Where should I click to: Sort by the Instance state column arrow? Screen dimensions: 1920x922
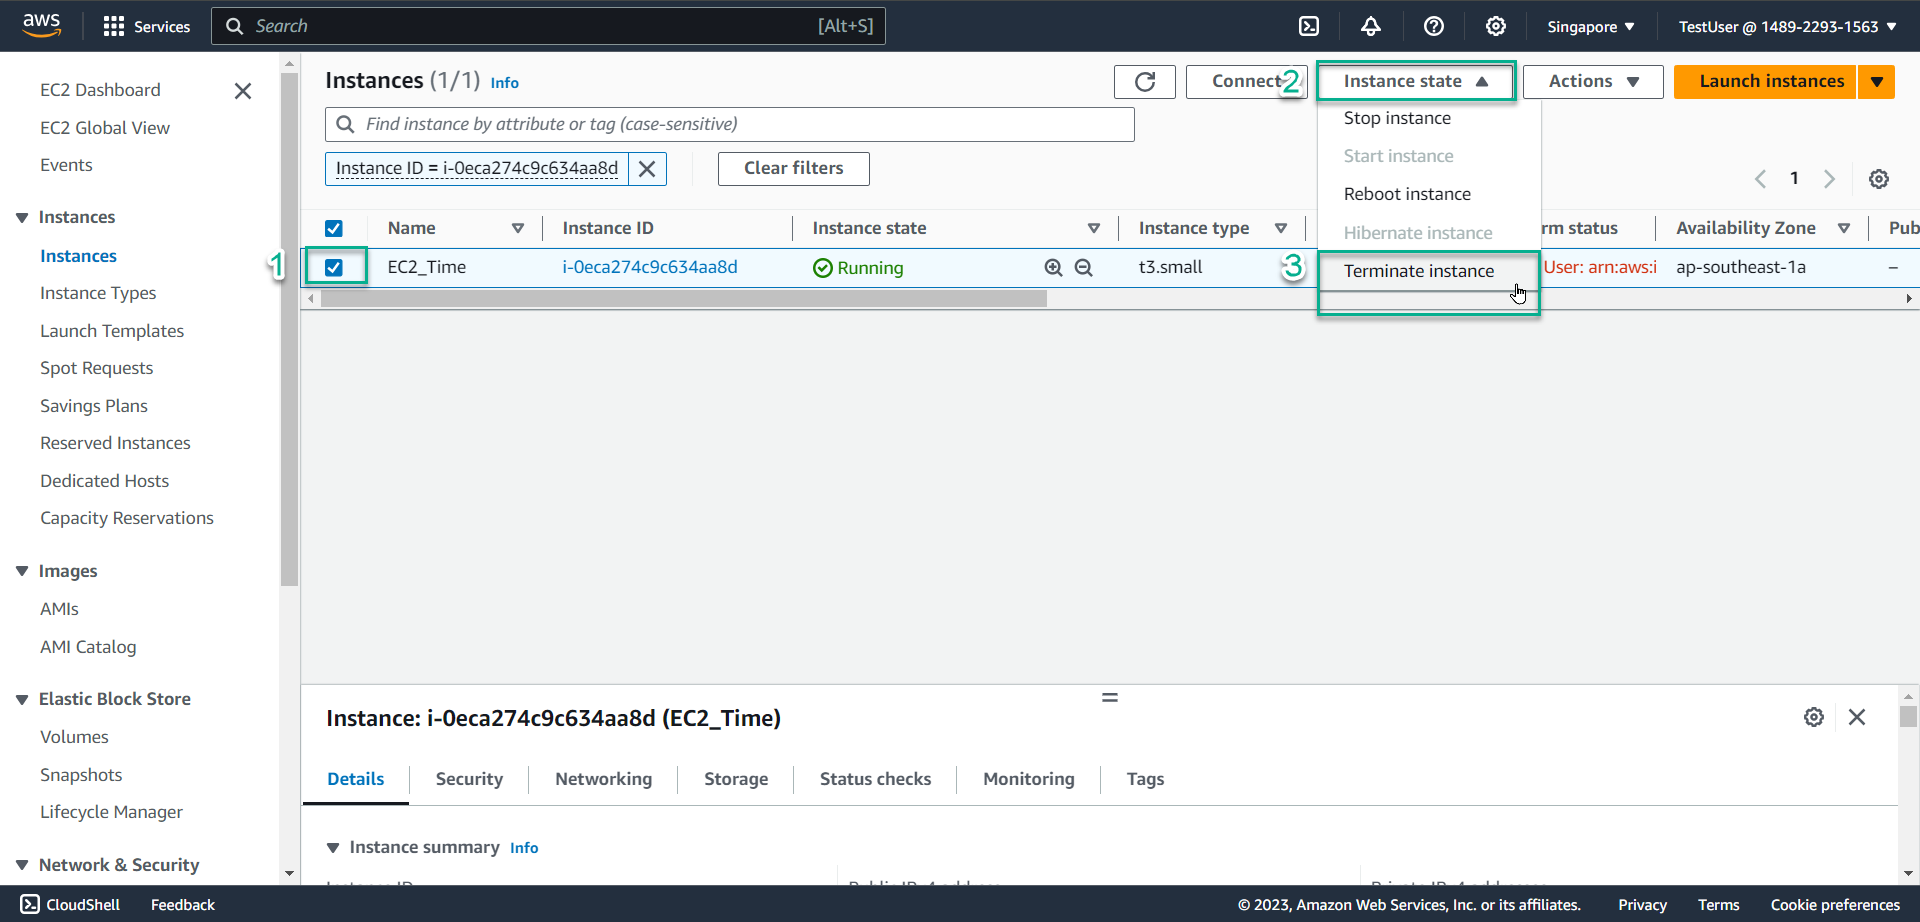pos(1094,229)
